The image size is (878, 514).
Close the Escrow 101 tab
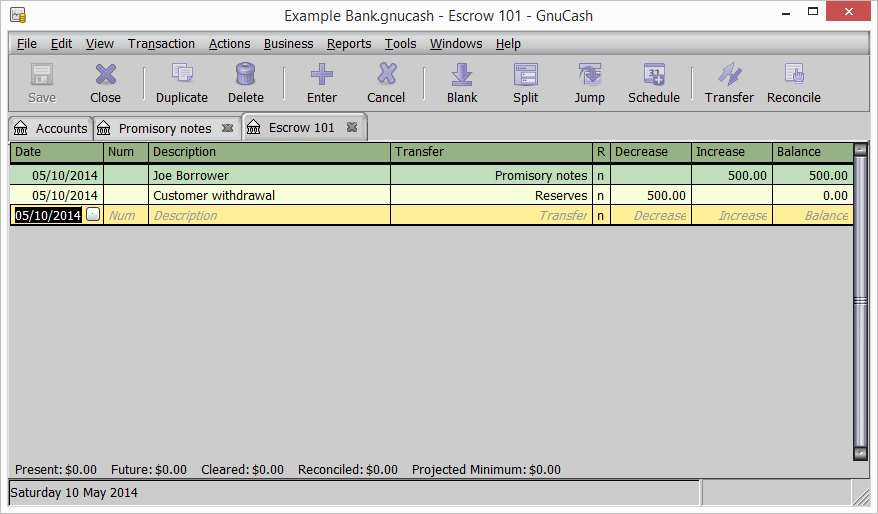[352, 128]
